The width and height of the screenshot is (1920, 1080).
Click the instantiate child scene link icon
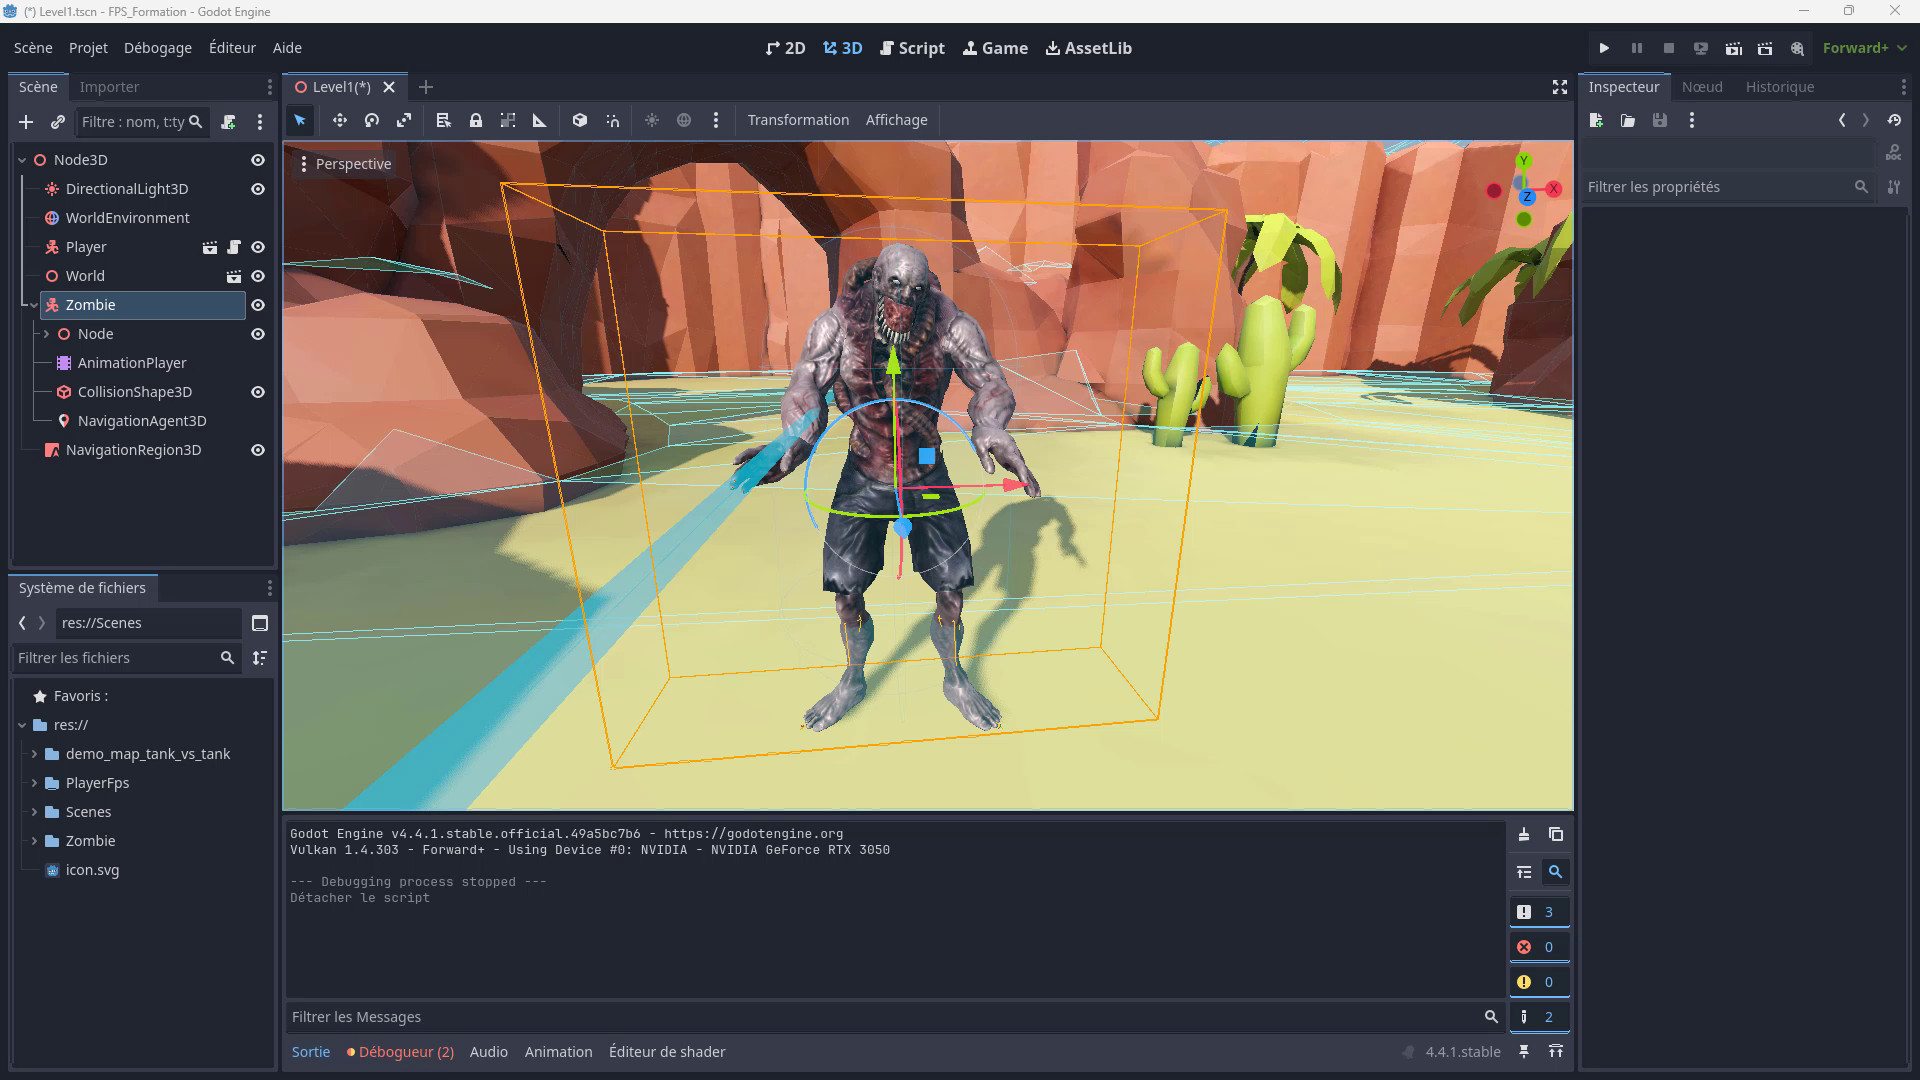[58, 122]
